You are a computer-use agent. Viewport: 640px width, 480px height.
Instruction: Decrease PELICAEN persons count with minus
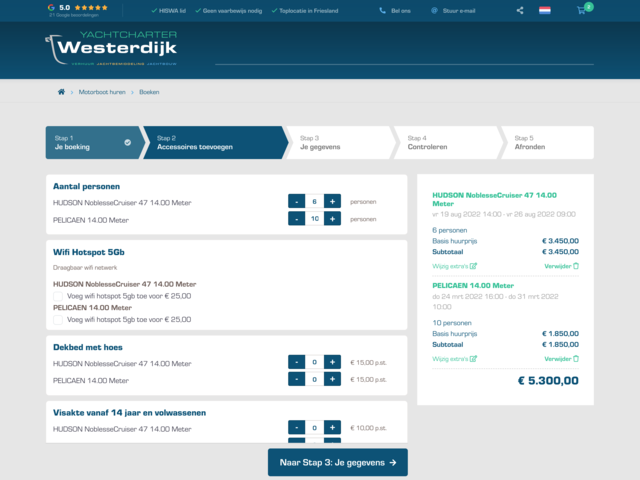(x=296, y=219)
